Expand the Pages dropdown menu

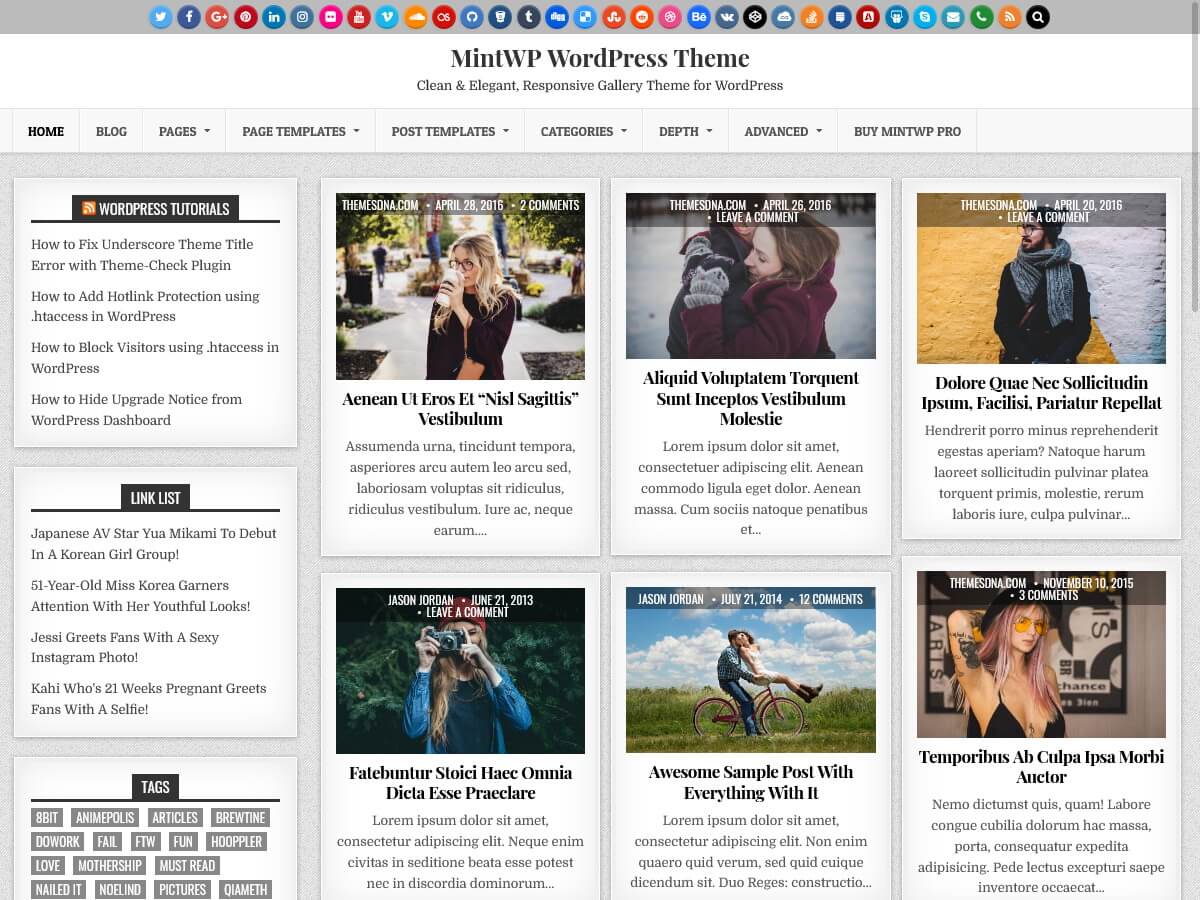pyautogui.click(x=185, y=131)
